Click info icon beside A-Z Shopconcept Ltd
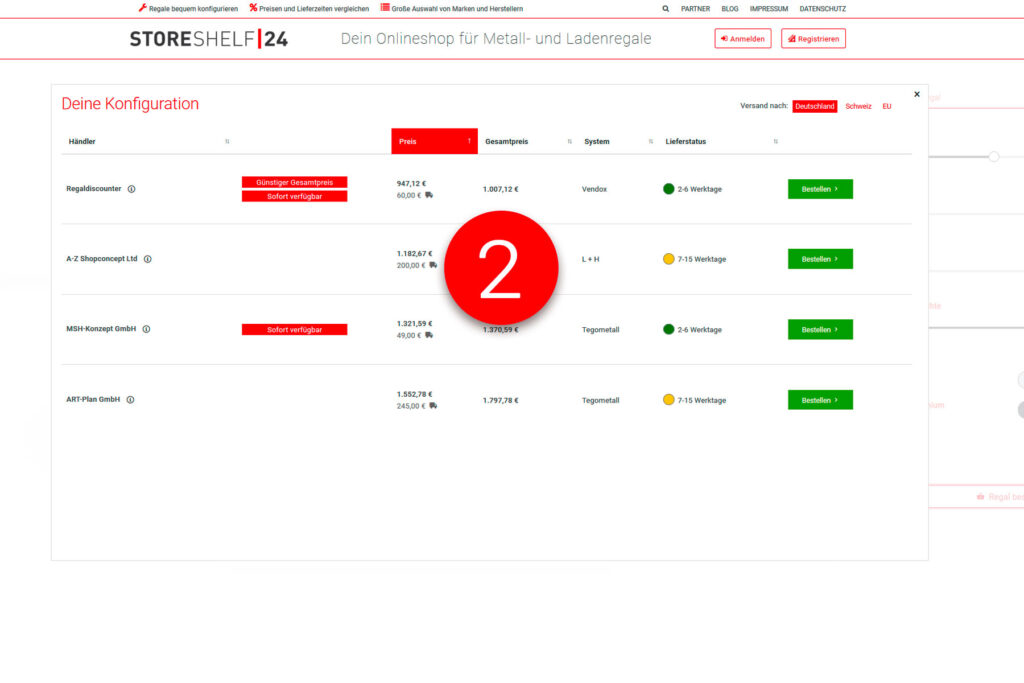The width and height of the screenshot is (1024, 683). coord(147,259)
